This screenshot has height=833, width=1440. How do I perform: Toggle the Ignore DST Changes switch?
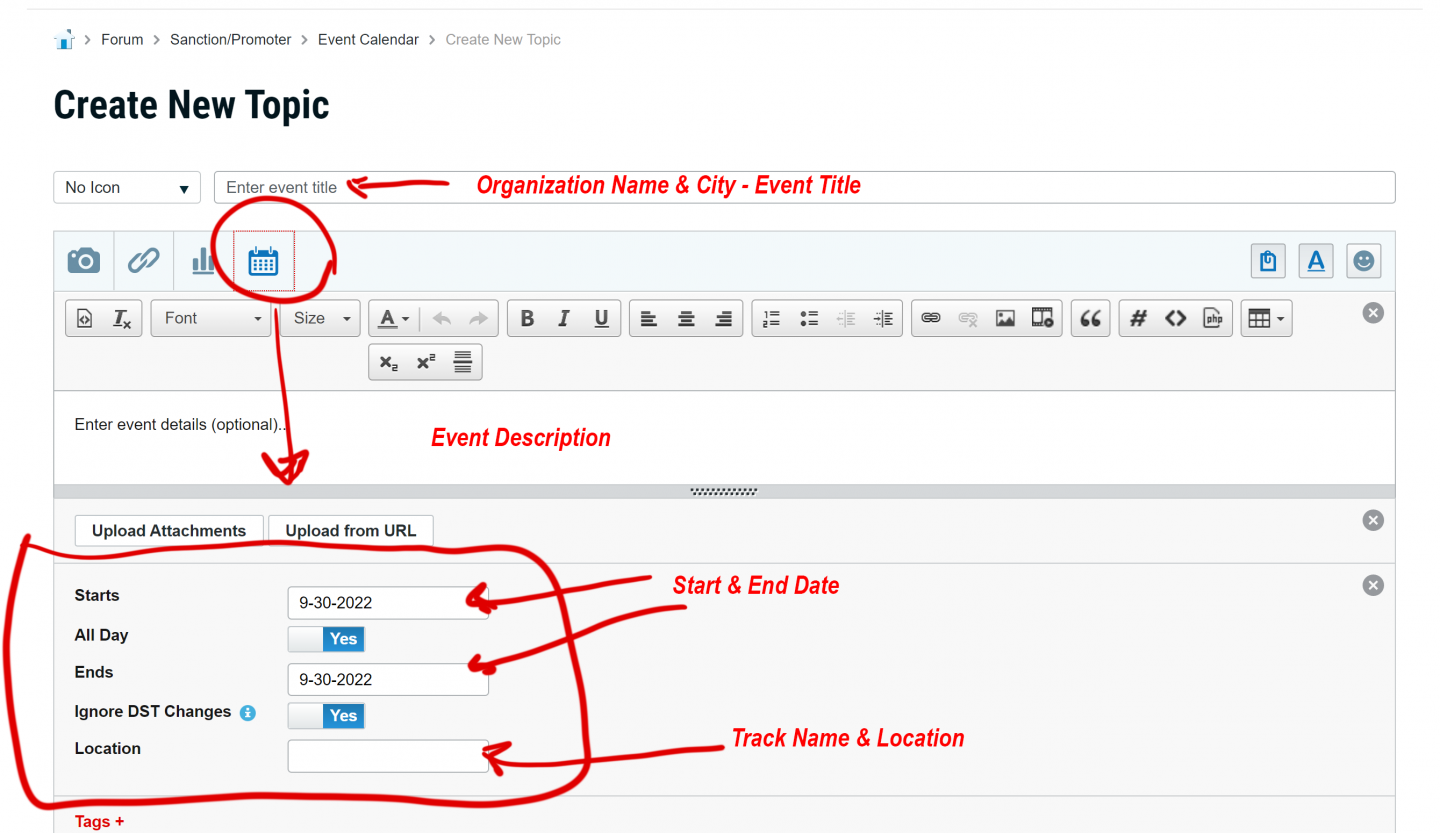pos(327,715)
